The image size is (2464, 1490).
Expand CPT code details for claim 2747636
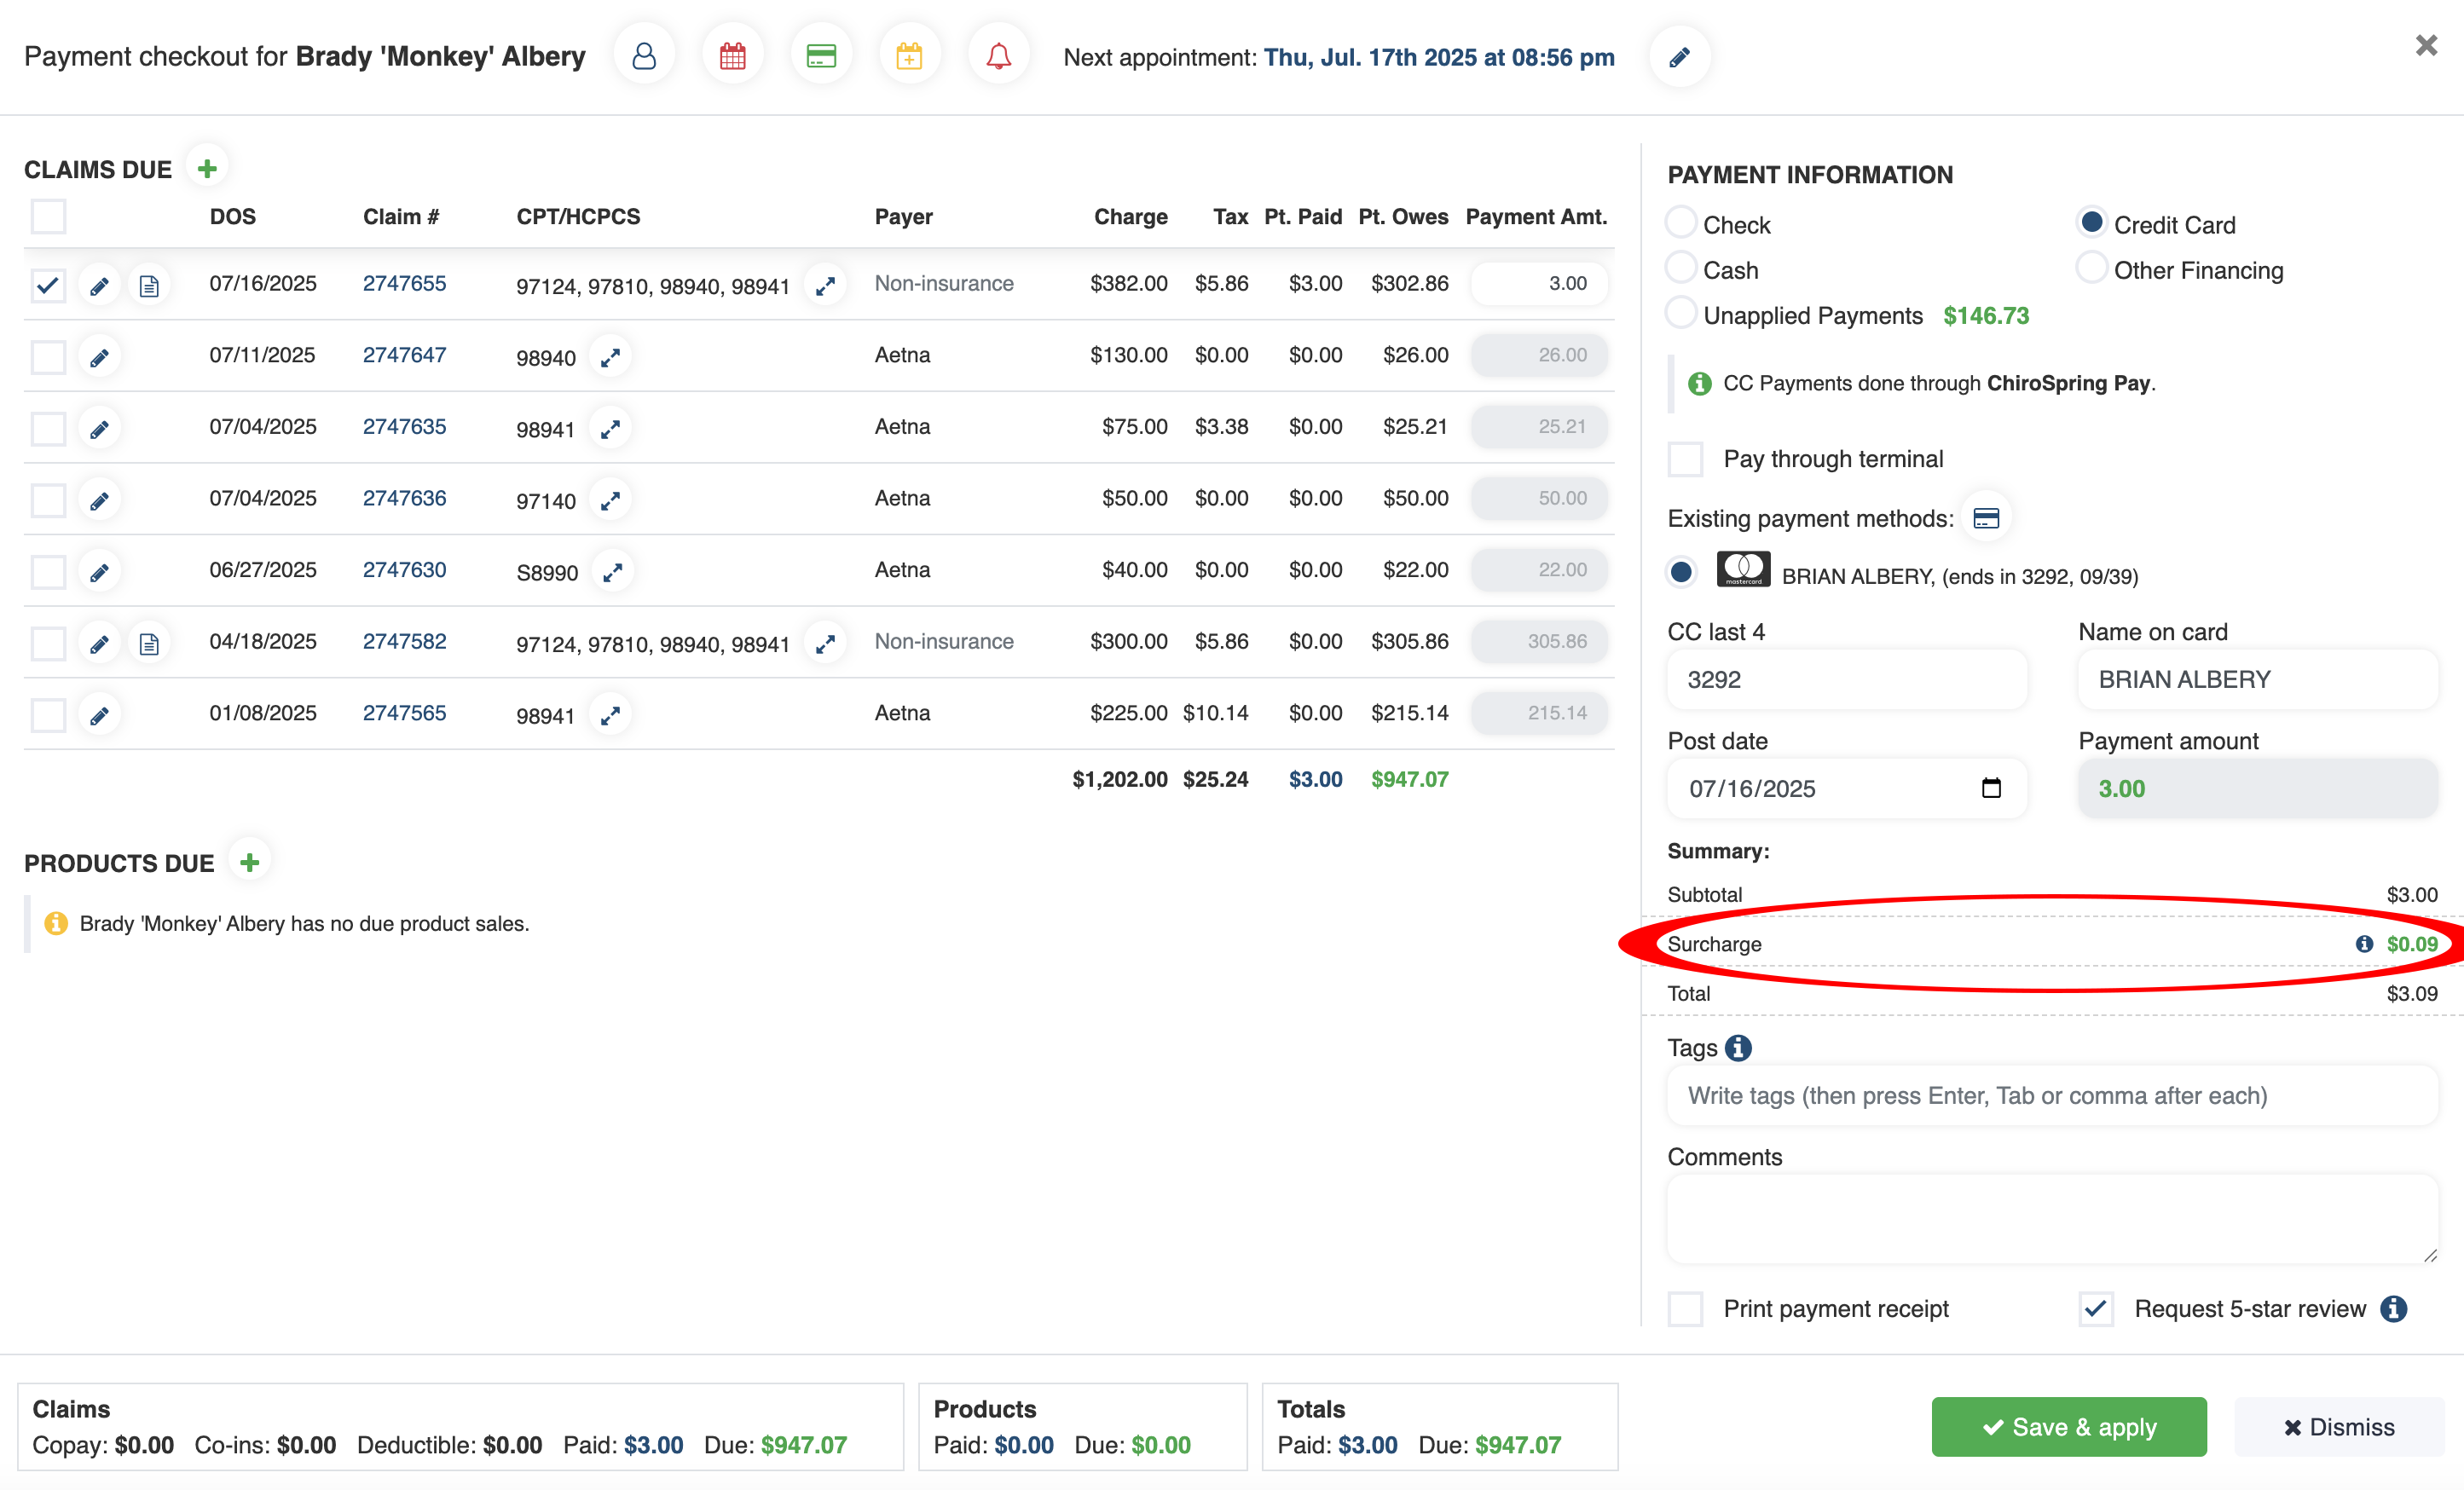(x=610, y=500)
